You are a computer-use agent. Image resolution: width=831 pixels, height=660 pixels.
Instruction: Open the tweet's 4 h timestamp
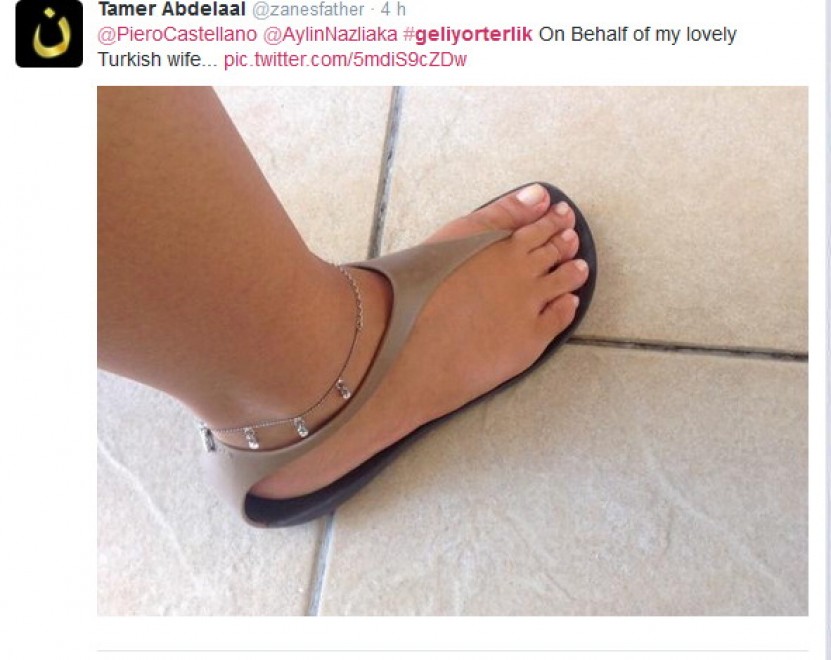(393, 9)
